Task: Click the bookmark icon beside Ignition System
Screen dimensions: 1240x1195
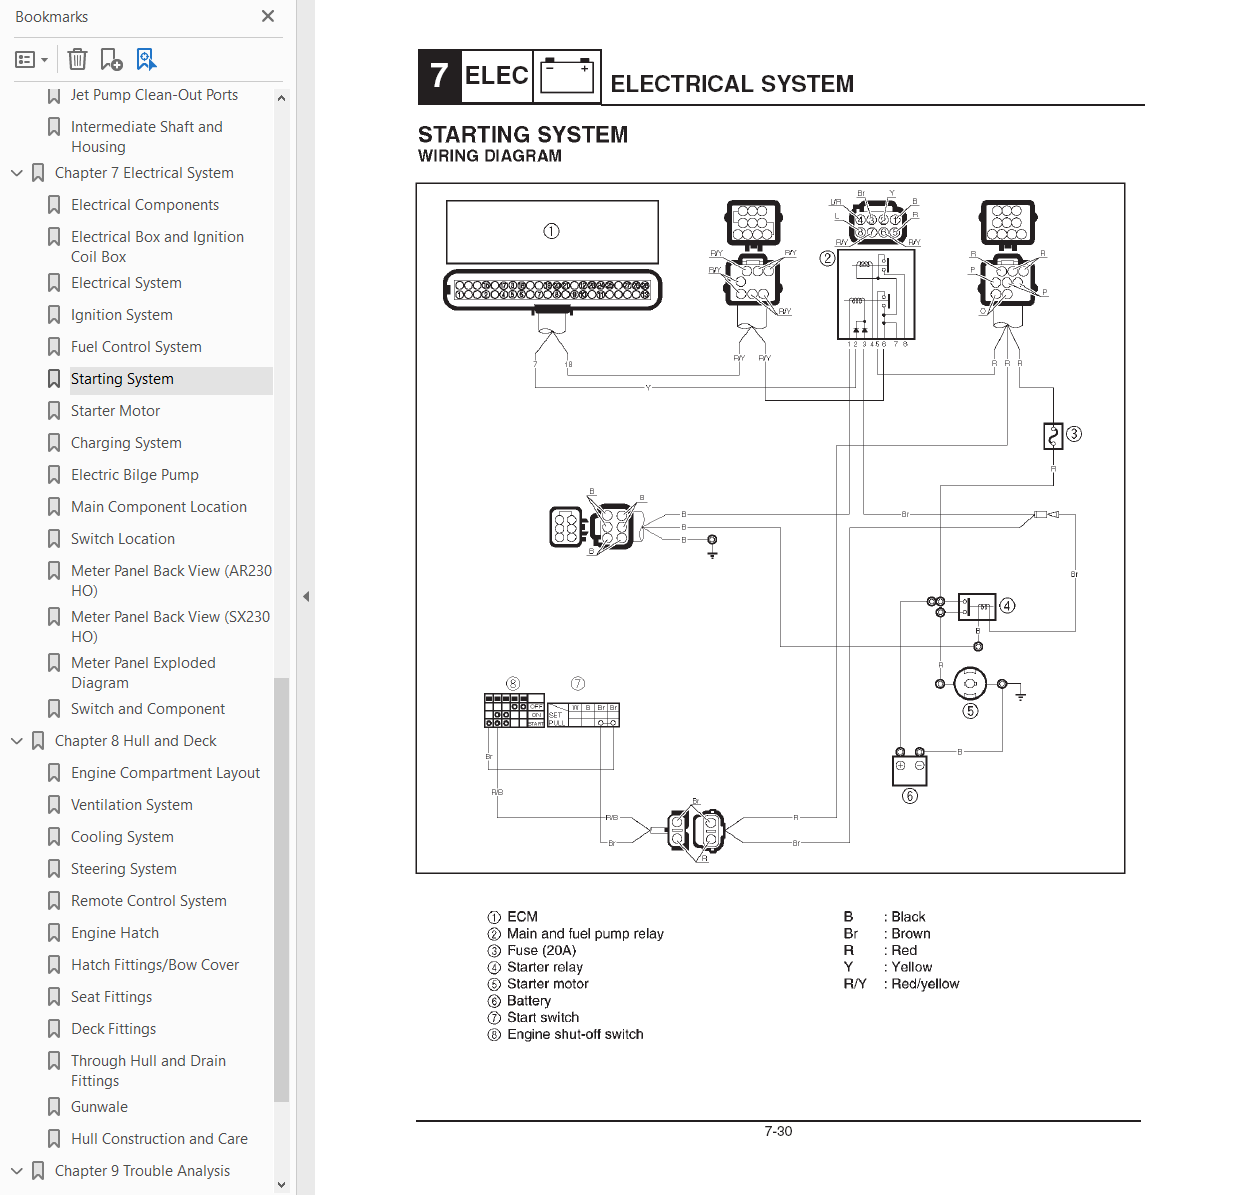Action: pyautogui.click(x=54, y=315)
